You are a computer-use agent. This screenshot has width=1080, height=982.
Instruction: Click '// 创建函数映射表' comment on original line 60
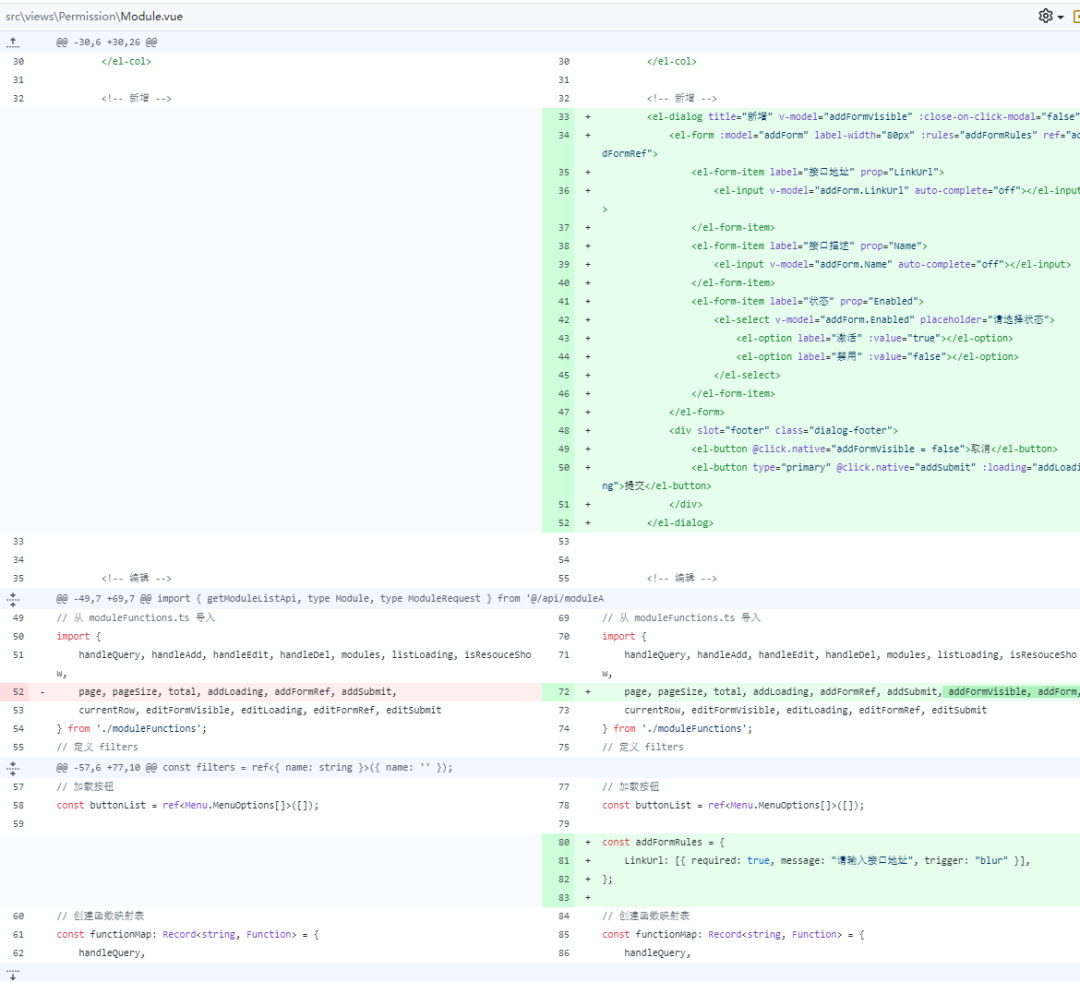click(x=101, y=916)
